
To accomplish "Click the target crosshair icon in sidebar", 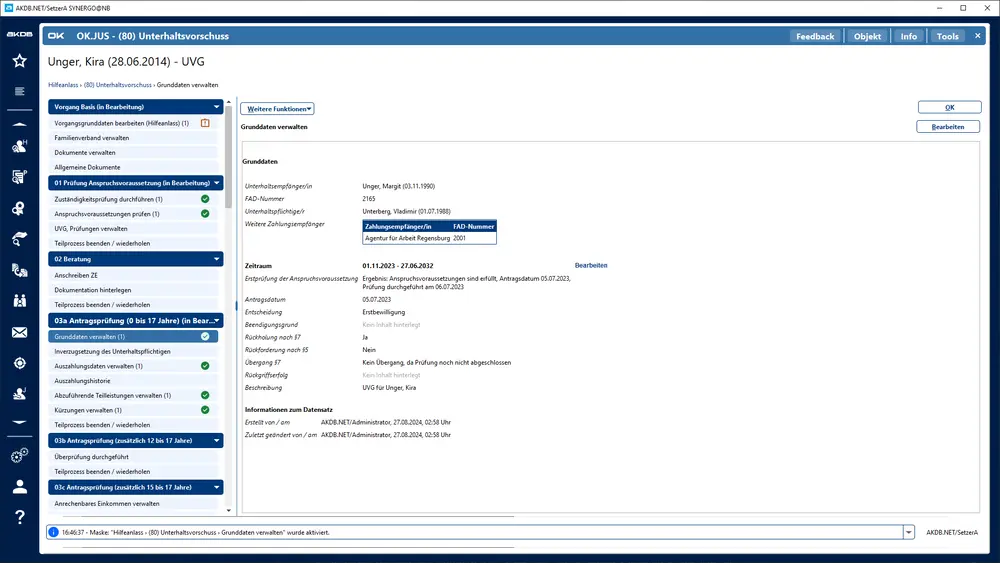I will click(x=19, y=363).
